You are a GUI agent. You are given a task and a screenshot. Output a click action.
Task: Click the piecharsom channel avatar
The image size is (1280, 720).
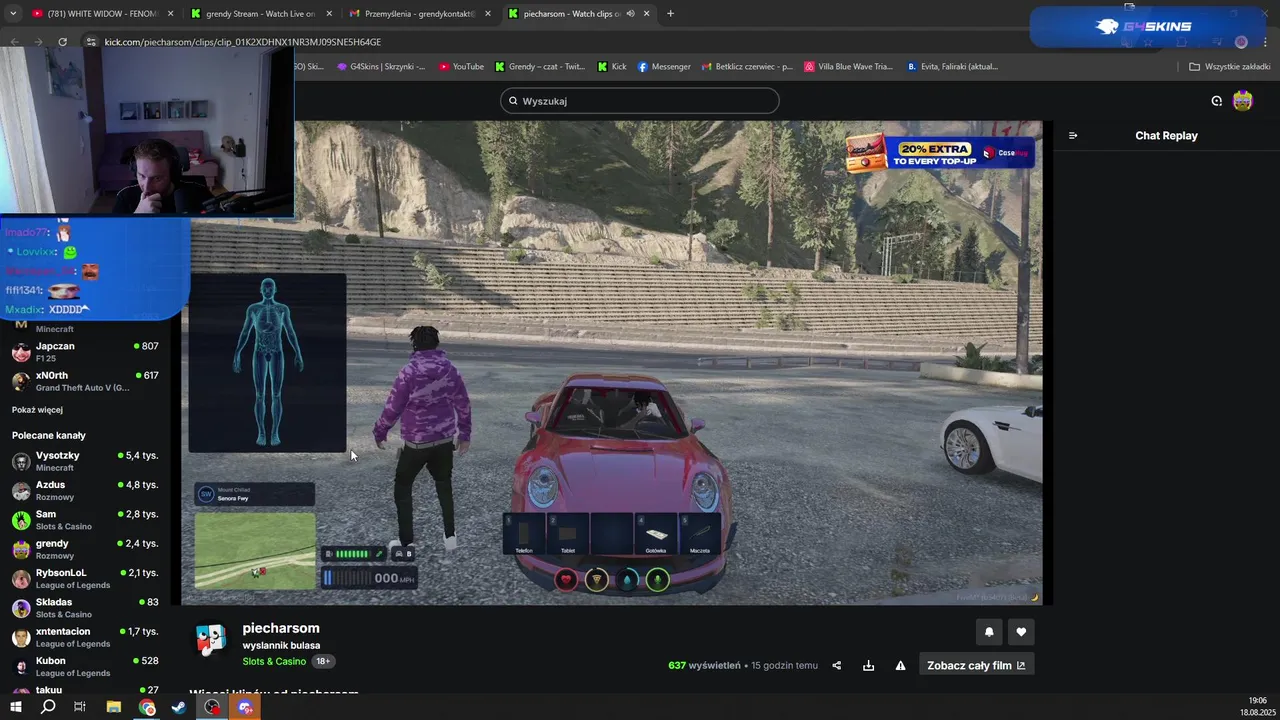[x=211, y=640]
